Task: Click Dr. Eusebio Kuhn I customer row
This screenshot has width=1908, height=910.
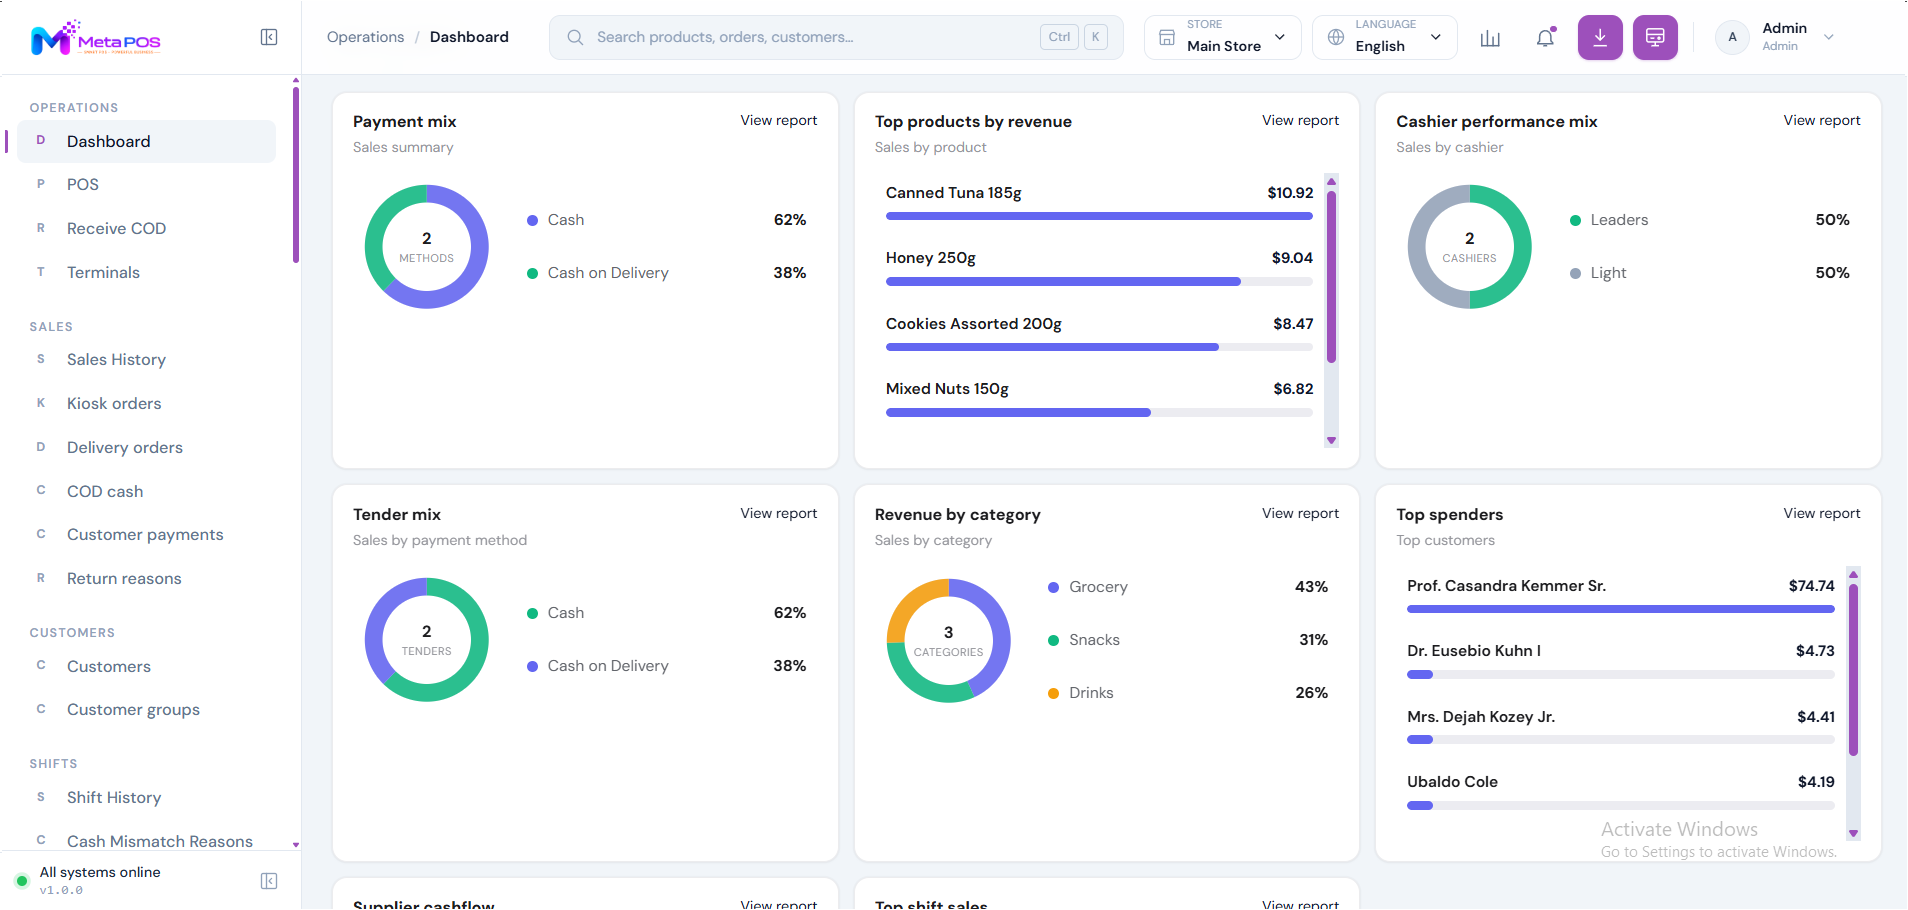Action: tap(1620, 662)
